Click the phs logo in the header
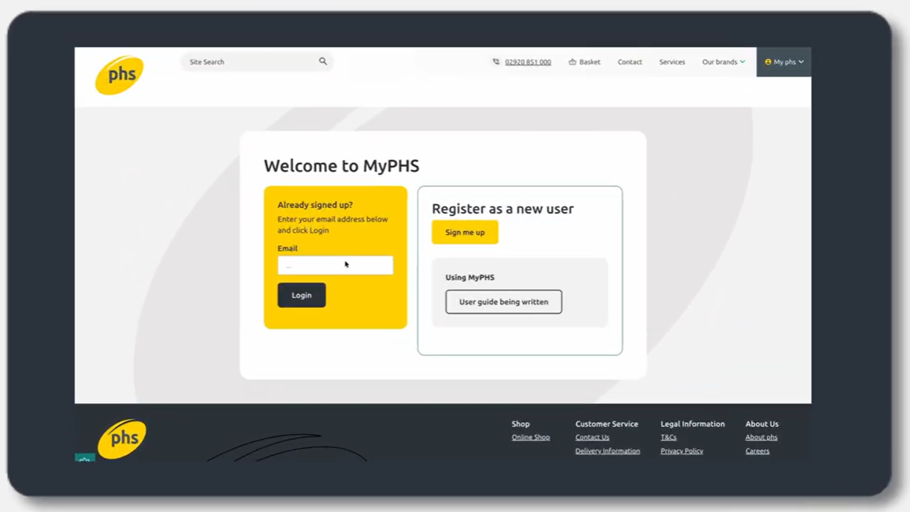Viewport: 910px width, 512px height. click(x=120, y=75)
